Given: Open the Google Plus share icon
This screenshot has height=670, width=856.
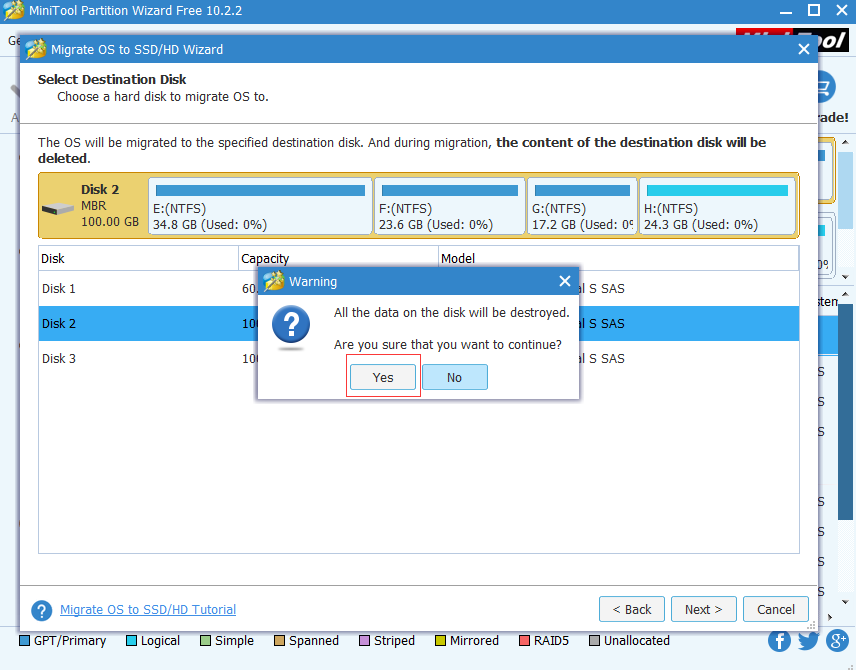Looking at the screenshot, I should pos(837,641).
